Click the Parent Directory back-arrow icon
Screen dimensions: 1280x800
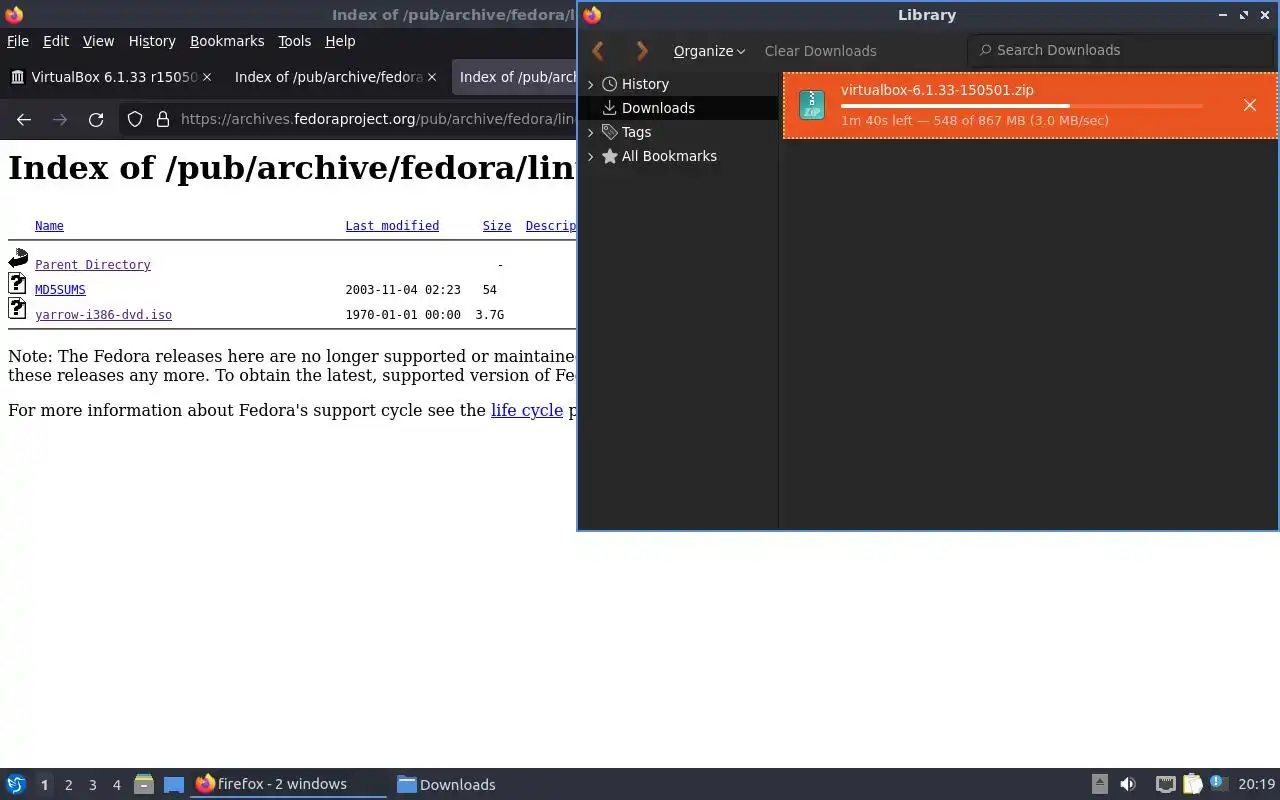click(x=18, y=259)
